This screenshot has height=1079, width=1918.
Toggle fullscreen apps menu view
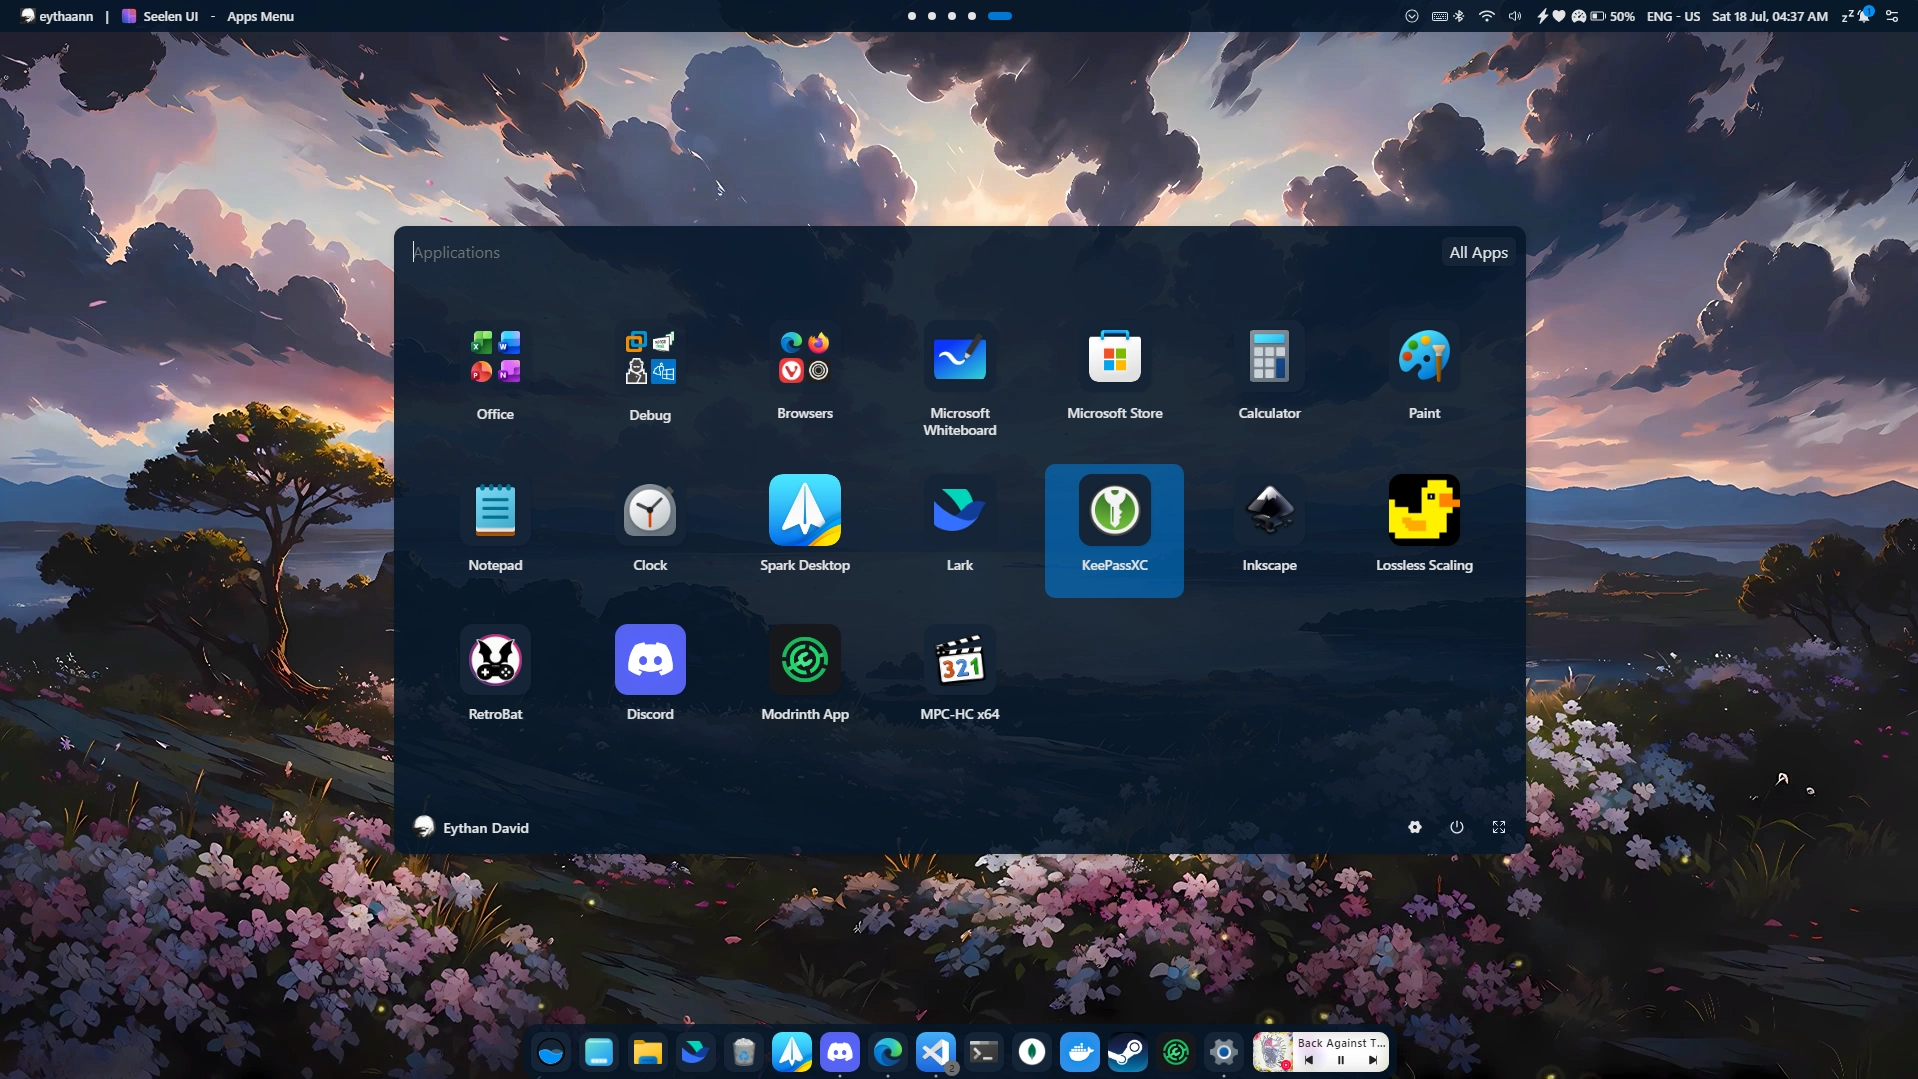[1499, 827]
